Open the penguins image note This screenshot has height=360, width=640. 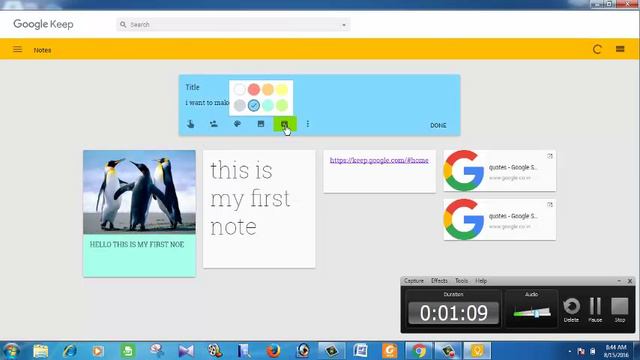pos(139,192)
